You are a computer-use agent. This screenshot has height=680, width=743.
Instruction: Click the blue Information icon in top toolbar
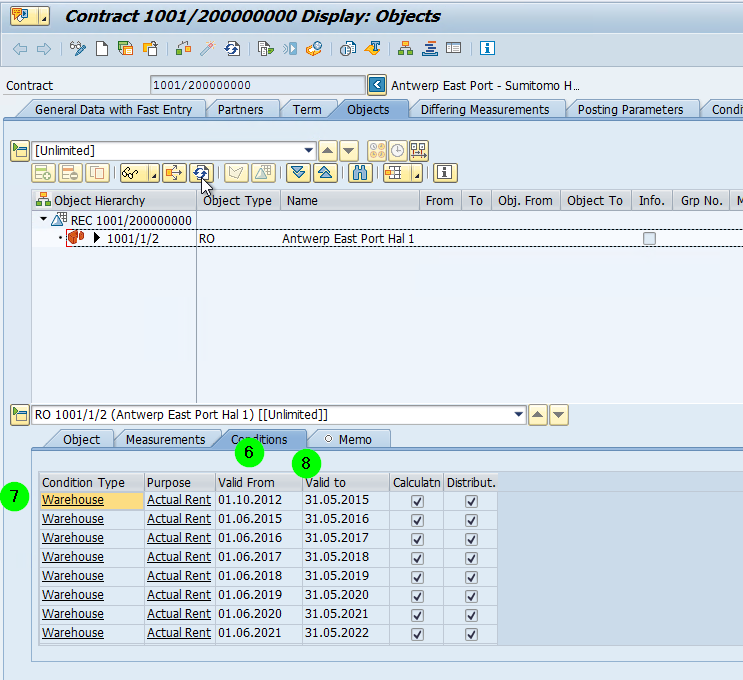click(x=487, y=48)
